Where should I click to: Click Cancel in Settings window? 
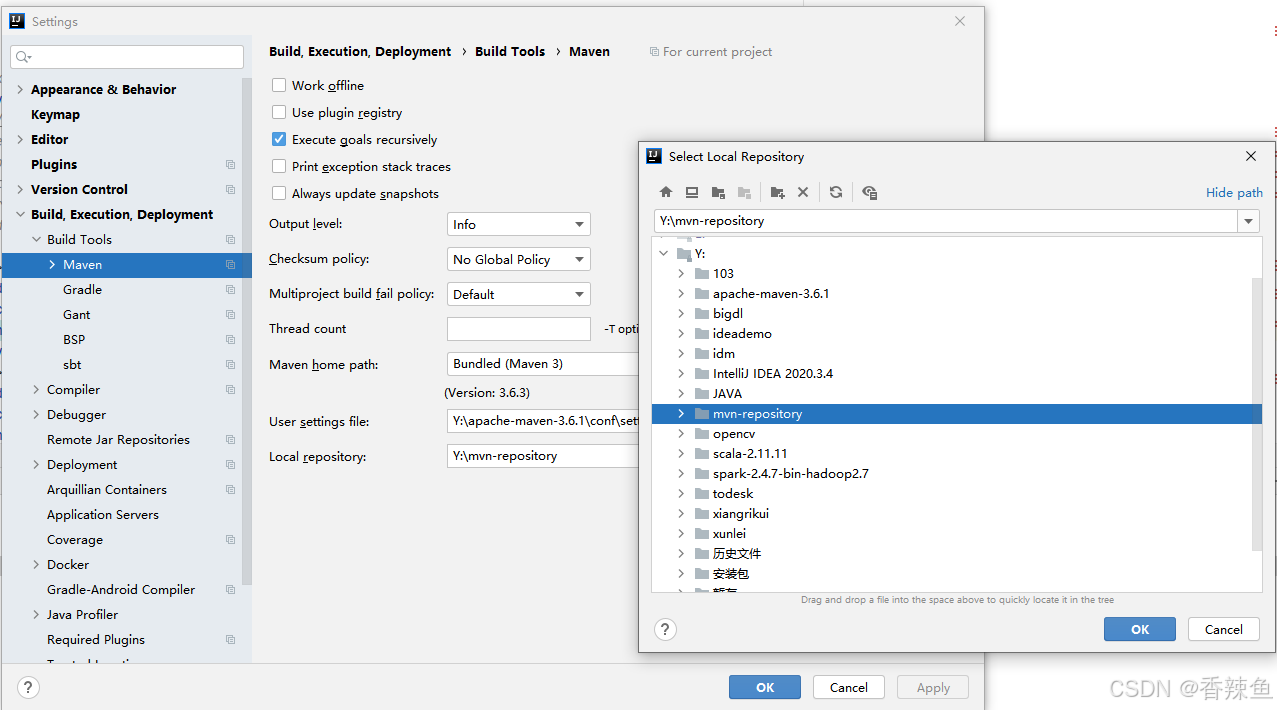(x=849, y=687)
